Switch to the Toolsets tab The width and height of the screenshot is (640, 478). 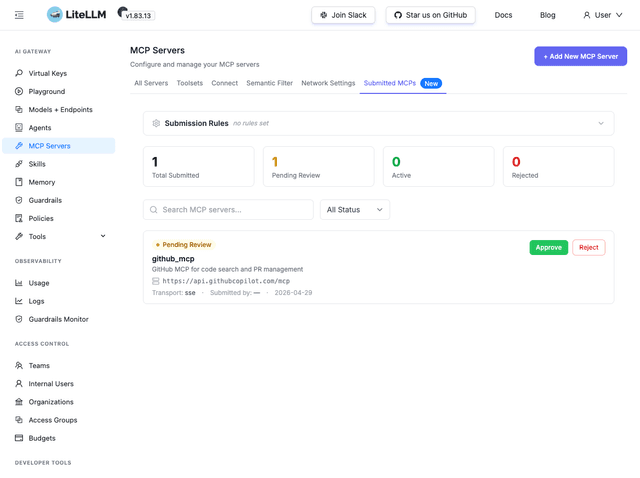190,83
